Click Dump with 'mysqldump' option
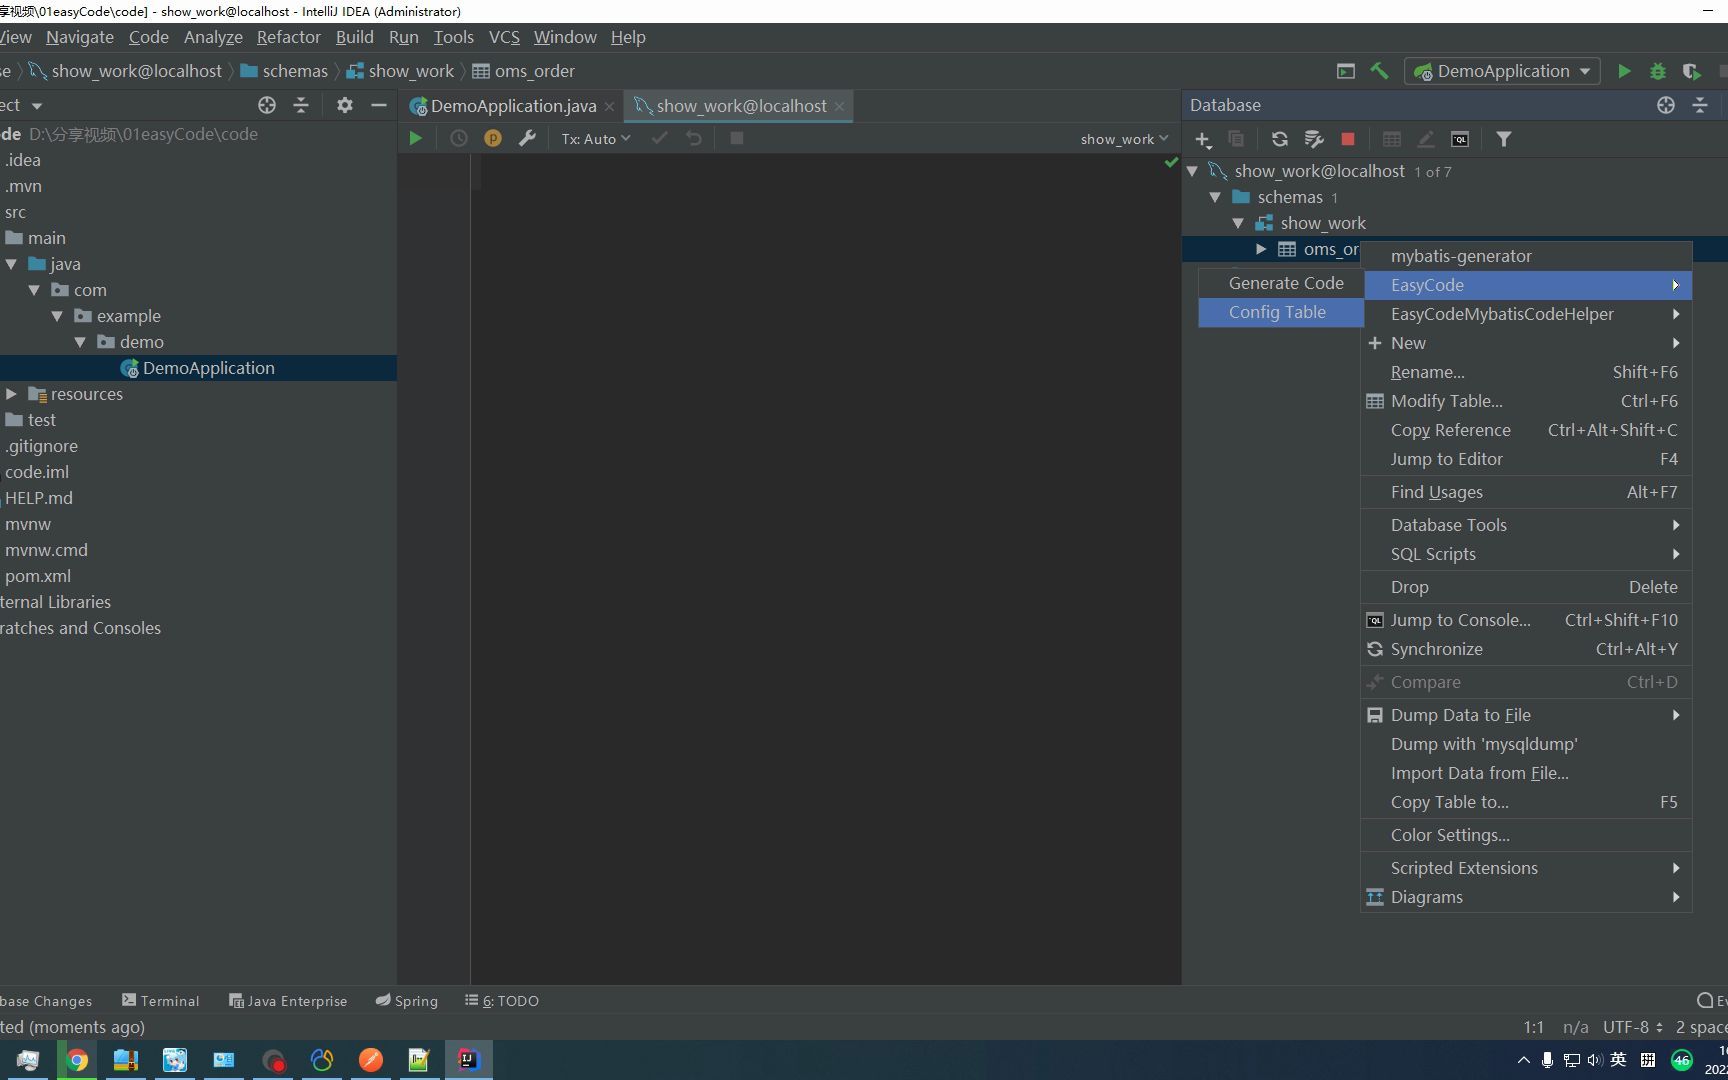 1527,744
